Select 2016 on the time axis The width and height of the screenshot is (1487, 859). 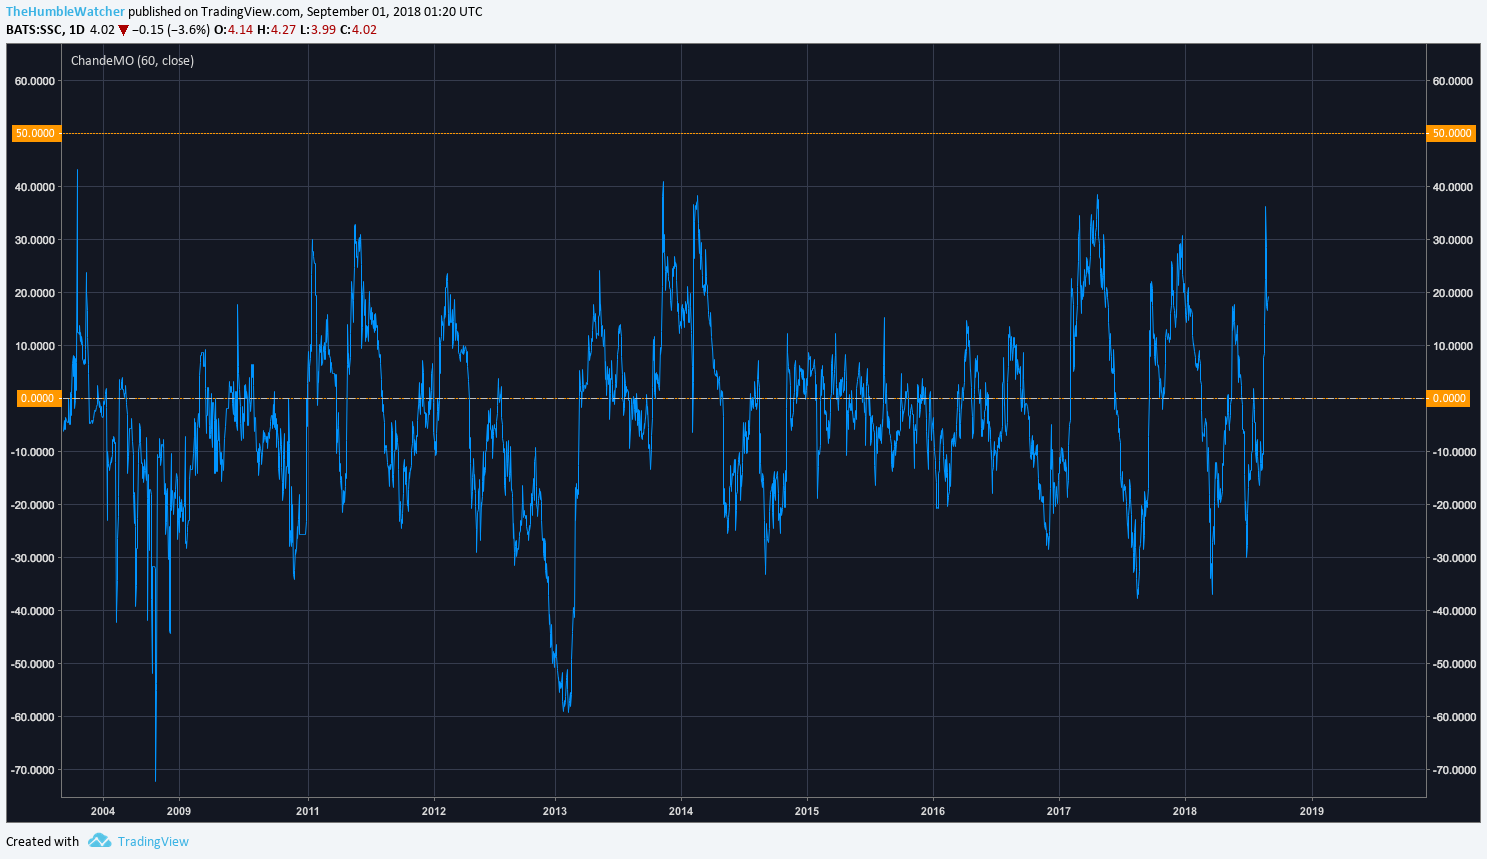933,811
